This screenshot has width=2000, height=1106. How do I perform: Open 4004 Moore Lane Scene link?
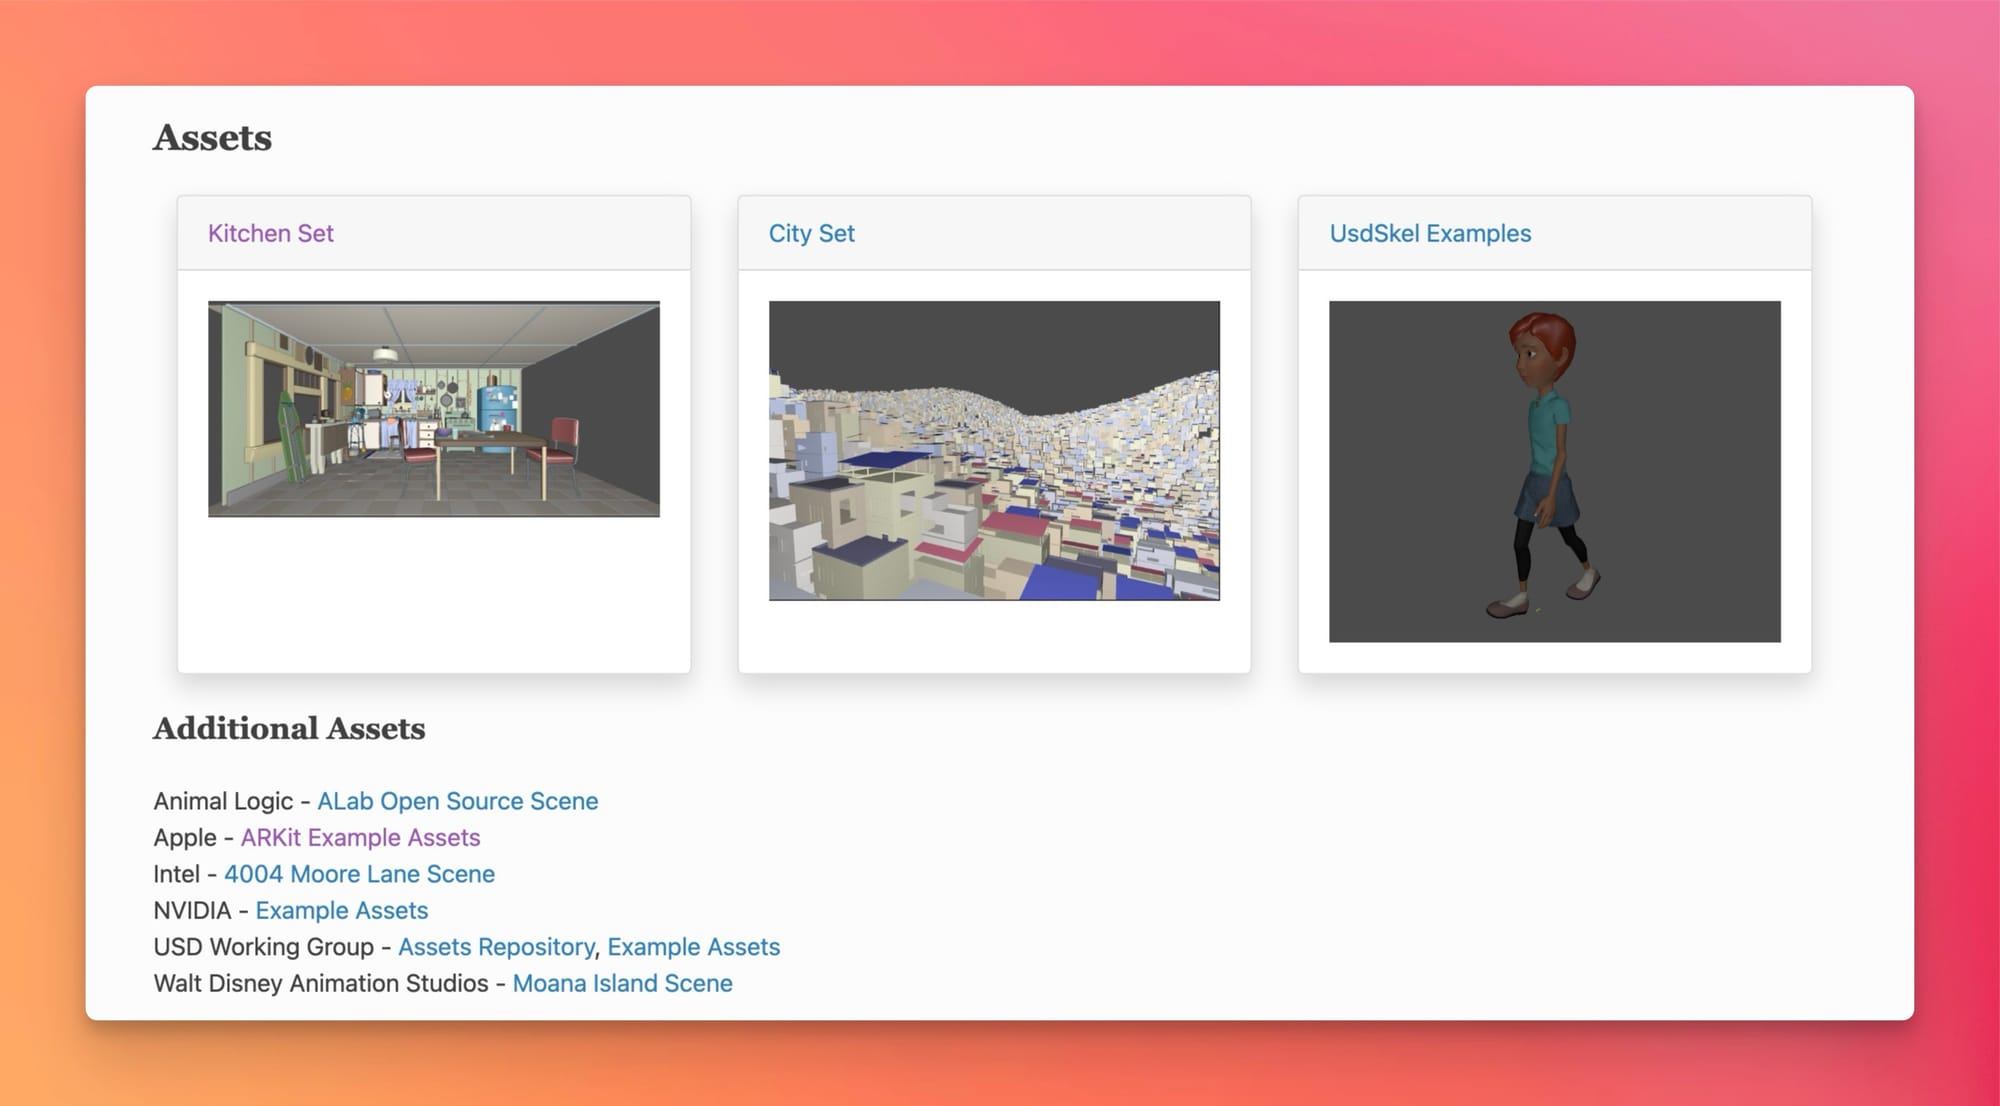359,874
